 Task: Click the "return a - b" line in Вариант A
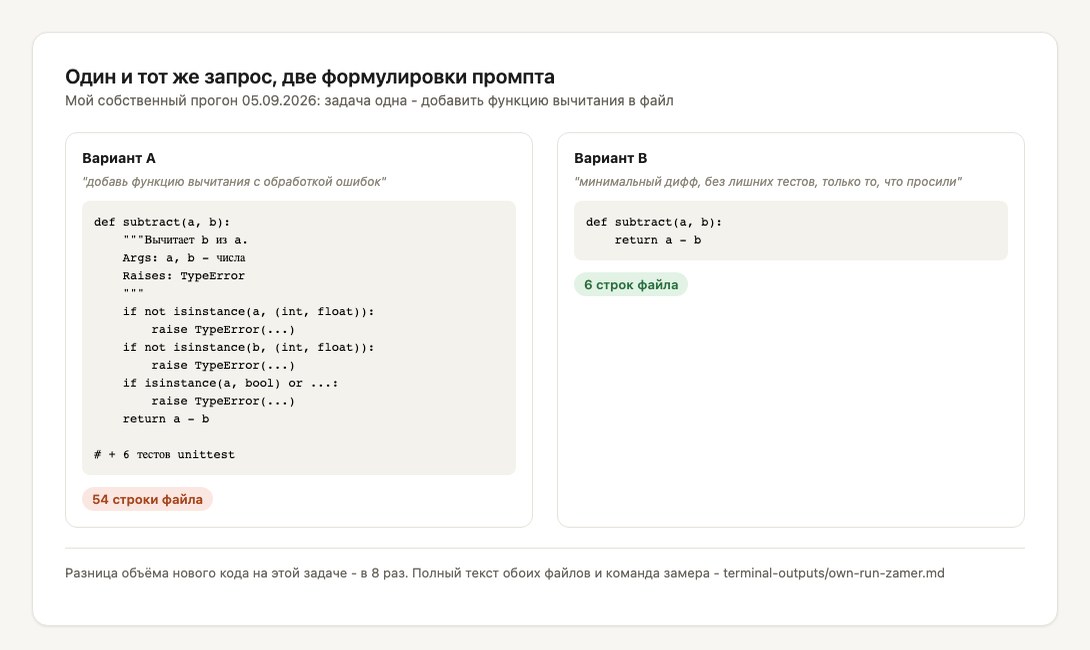pos(165,419)
